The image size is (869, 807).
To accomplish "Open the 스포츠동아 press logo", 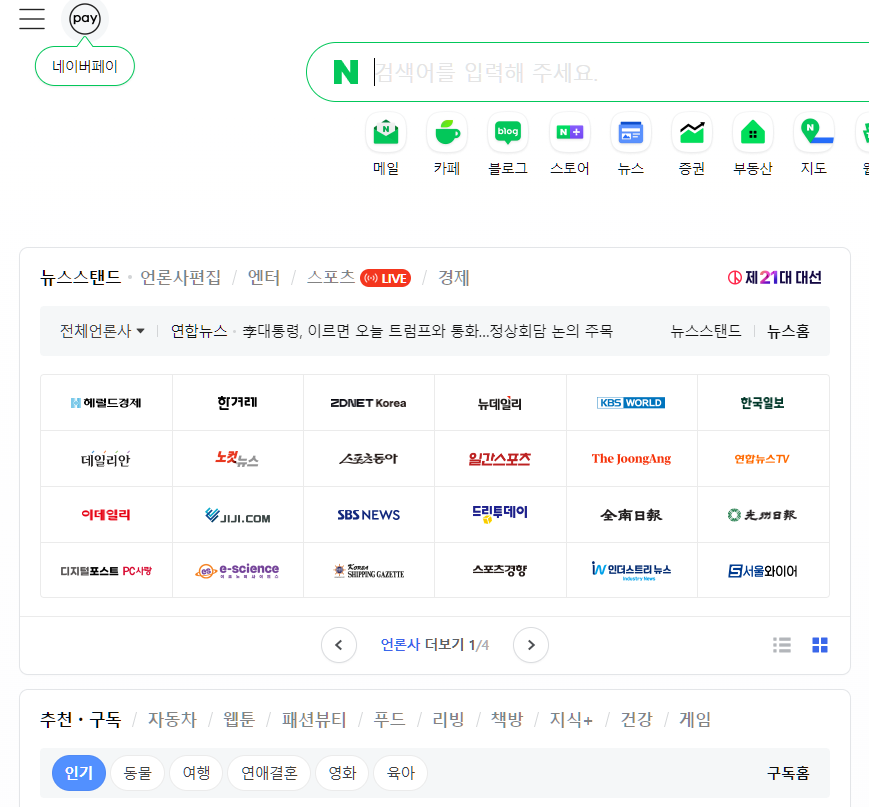I will click(369, 459).
